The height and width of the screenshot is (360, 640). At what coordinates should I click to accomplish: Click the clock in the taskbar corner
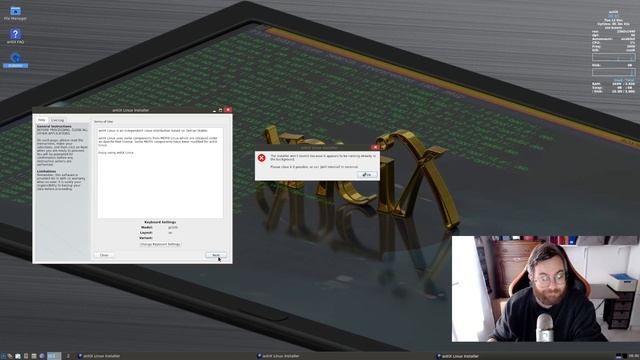point(634,356)
